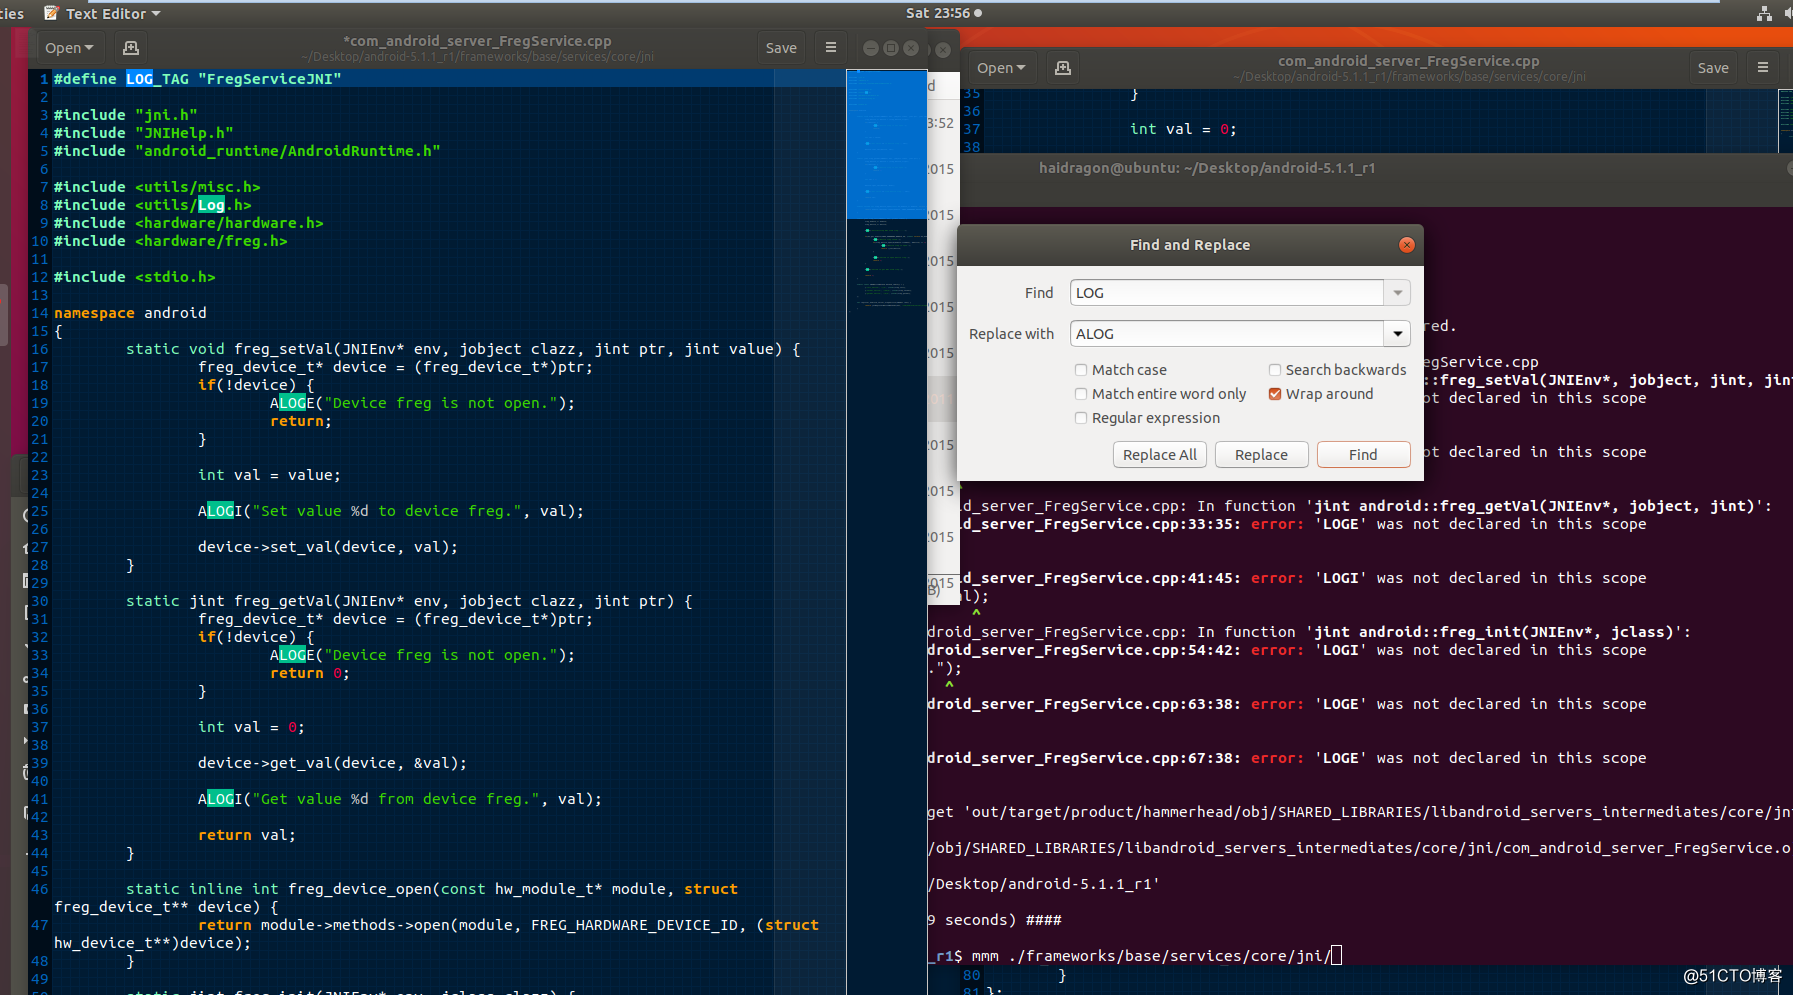This screenshot has height=995, width=1793.
Task: Click Open dropdown in background editor window
Action: pos(1001,68)
